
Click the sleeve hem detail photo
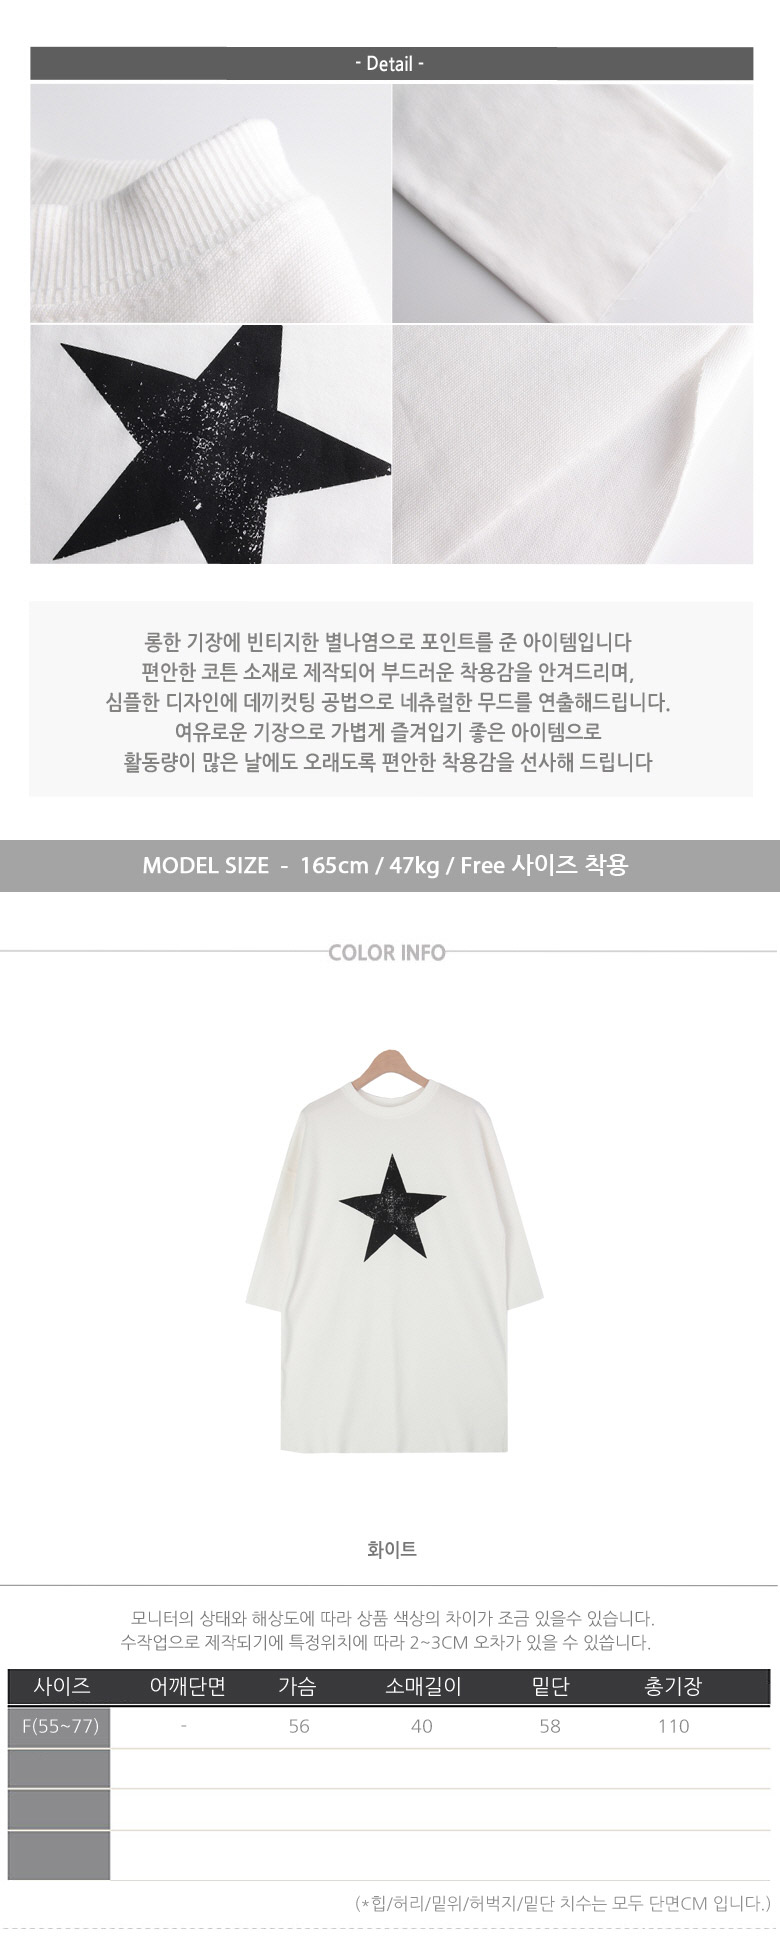coord(572,203)
